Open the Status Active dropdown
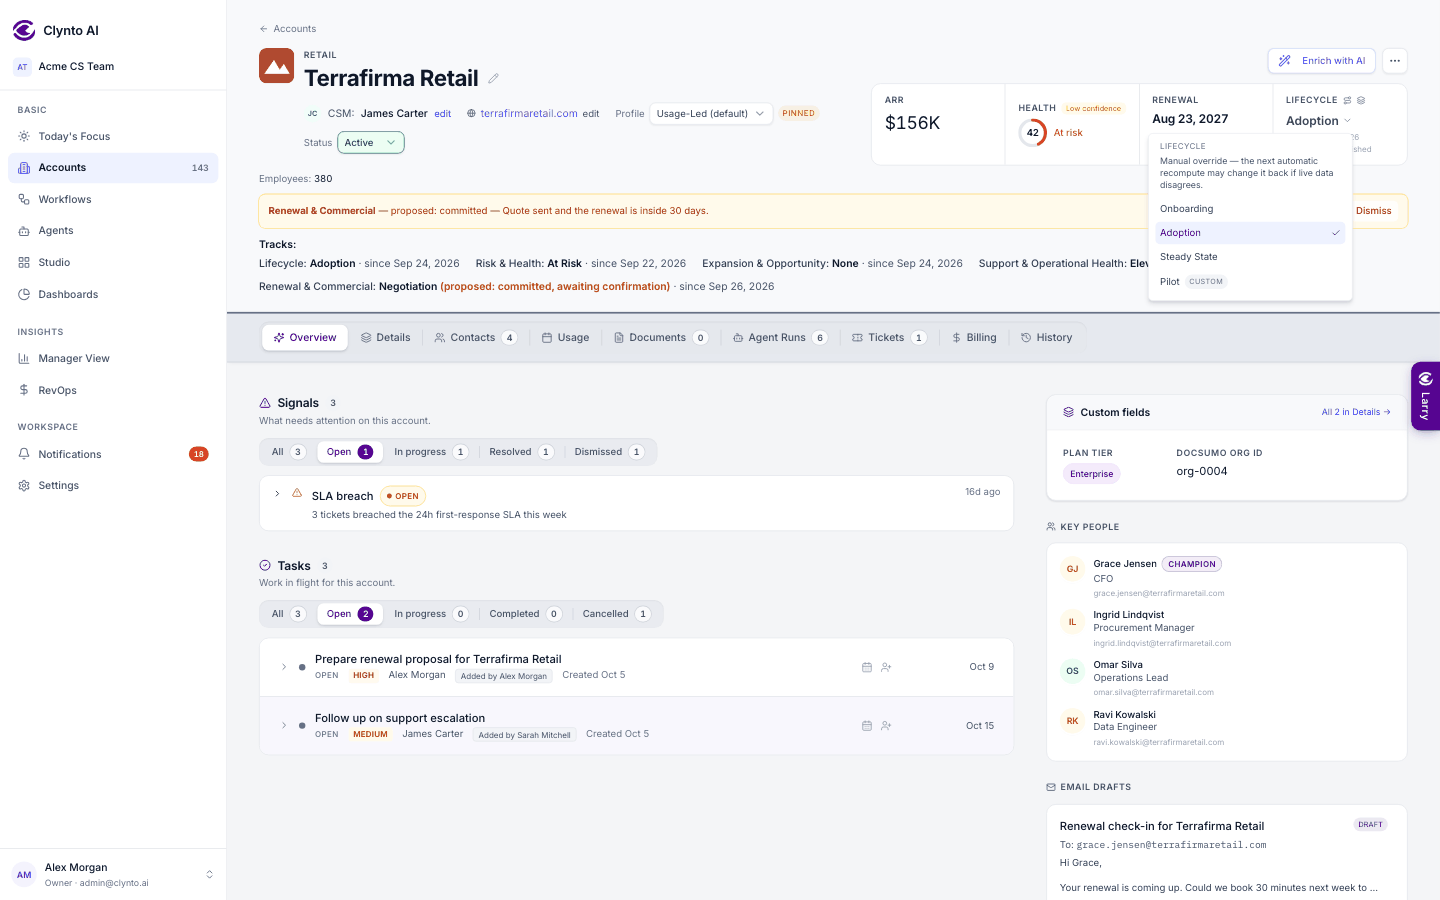The height and width of the screenshot is (900, 1440). point(371,143)
